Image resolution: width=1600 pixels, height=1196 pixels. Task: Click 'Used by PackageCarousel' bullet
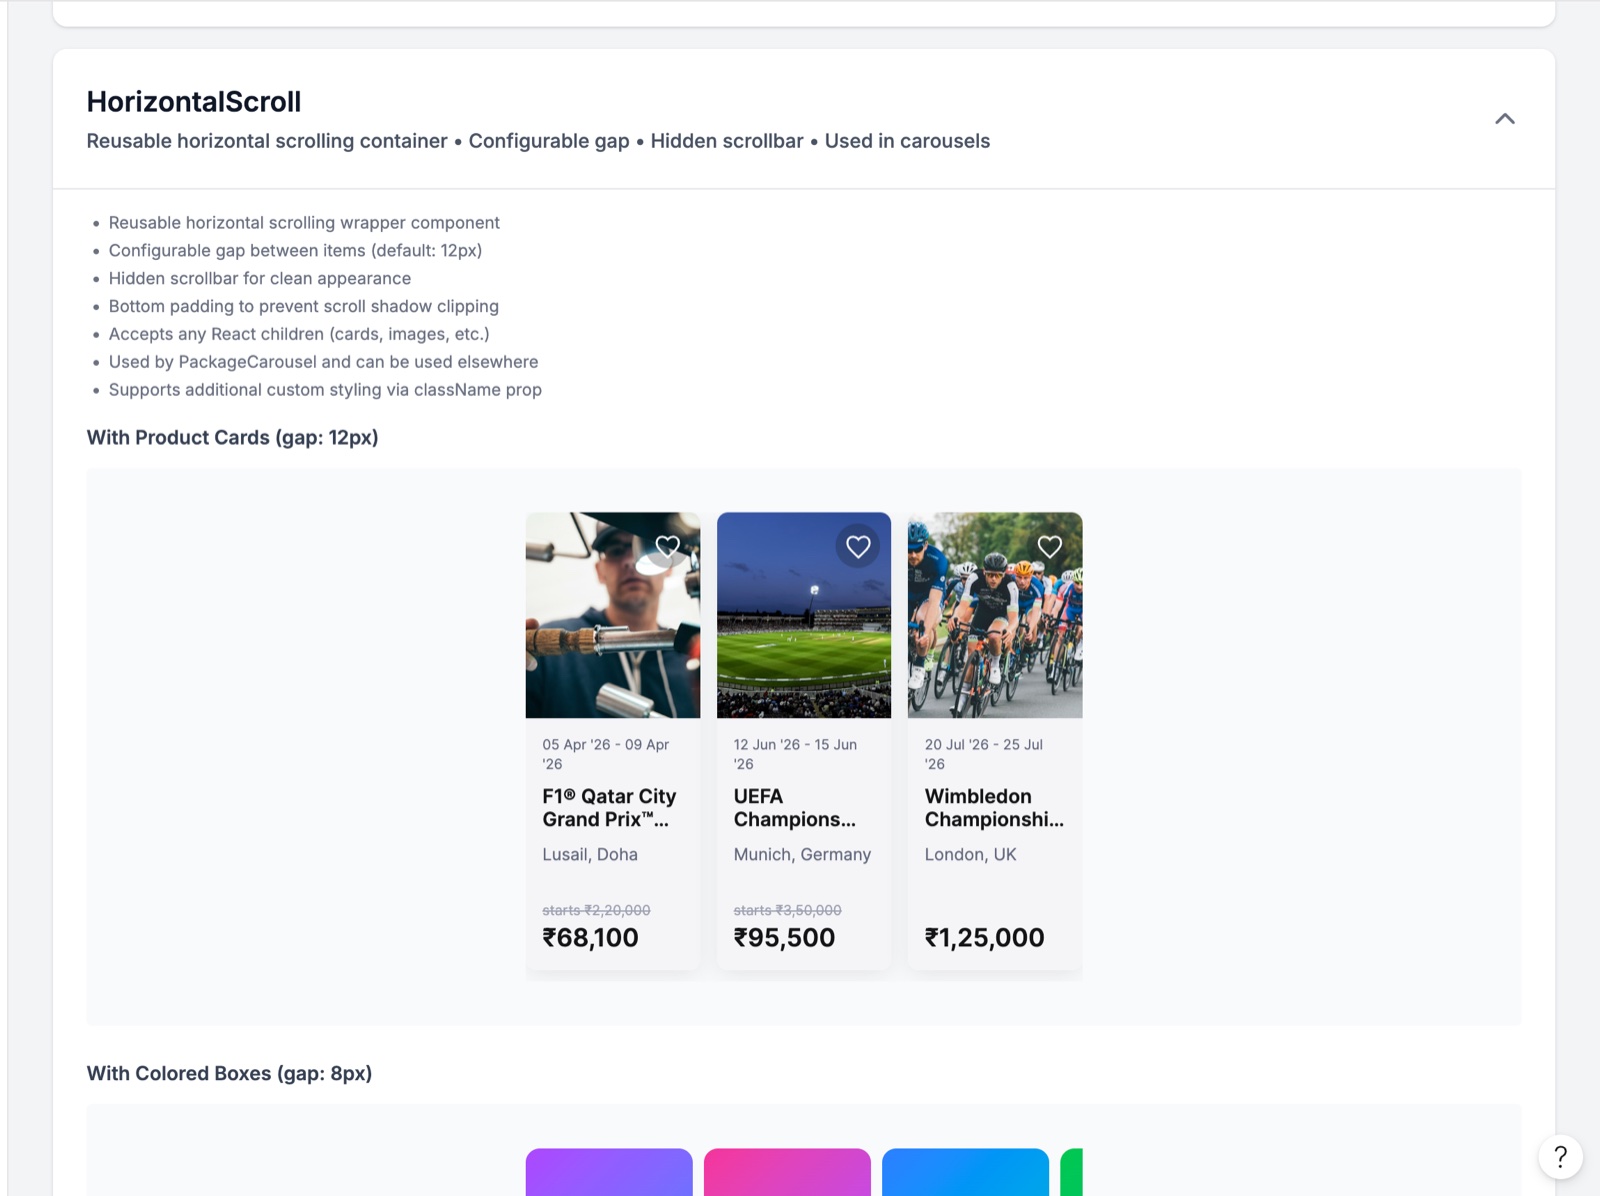pyautogui.click(x=323, y=362)
